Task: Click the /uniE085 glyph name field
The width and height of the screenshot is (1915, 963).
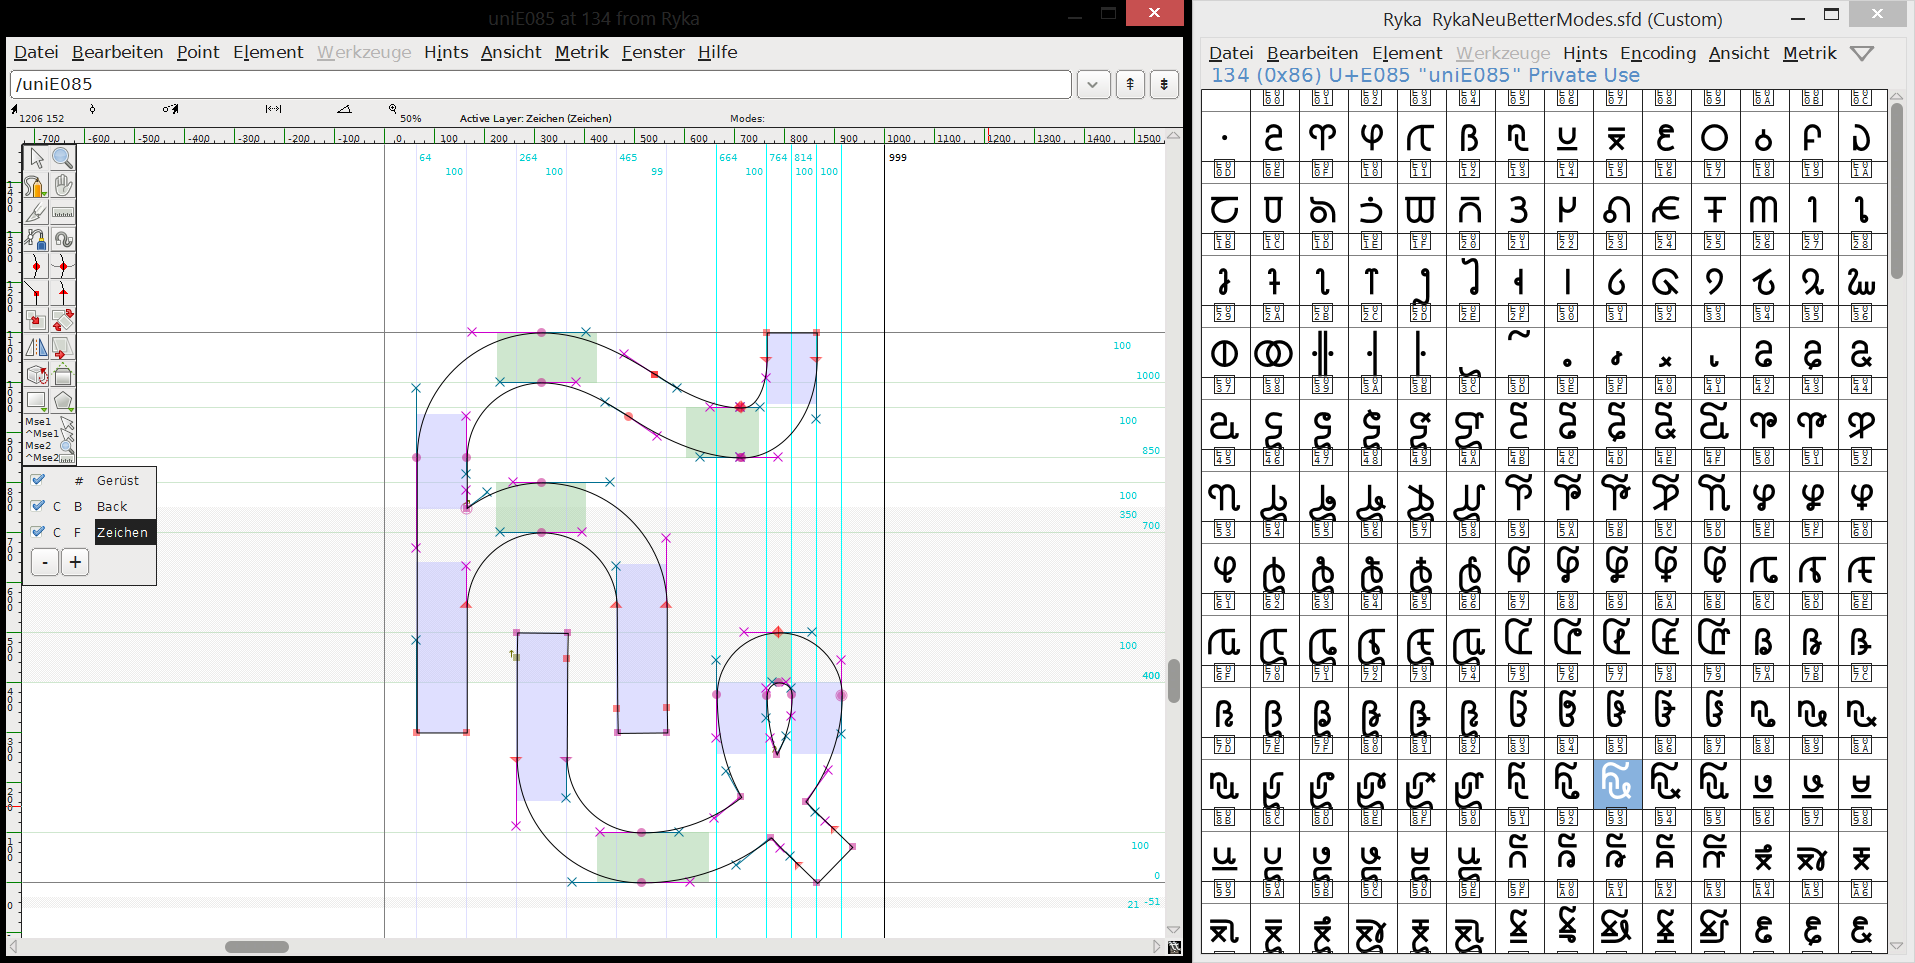Action: tap(540, 85)
